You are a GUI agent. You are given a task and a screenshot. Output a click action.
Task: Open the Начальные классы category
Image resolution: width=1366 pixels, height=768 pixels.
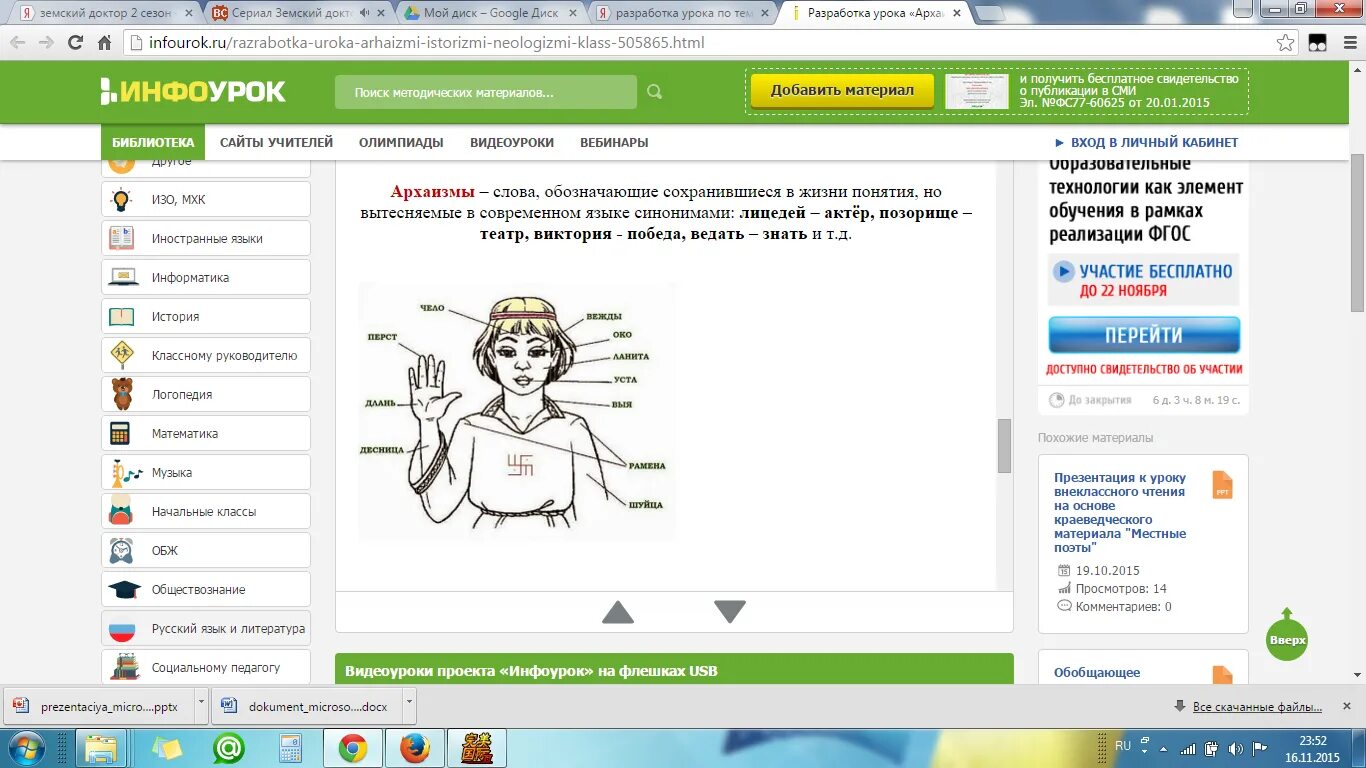click(x=206, y=511)
